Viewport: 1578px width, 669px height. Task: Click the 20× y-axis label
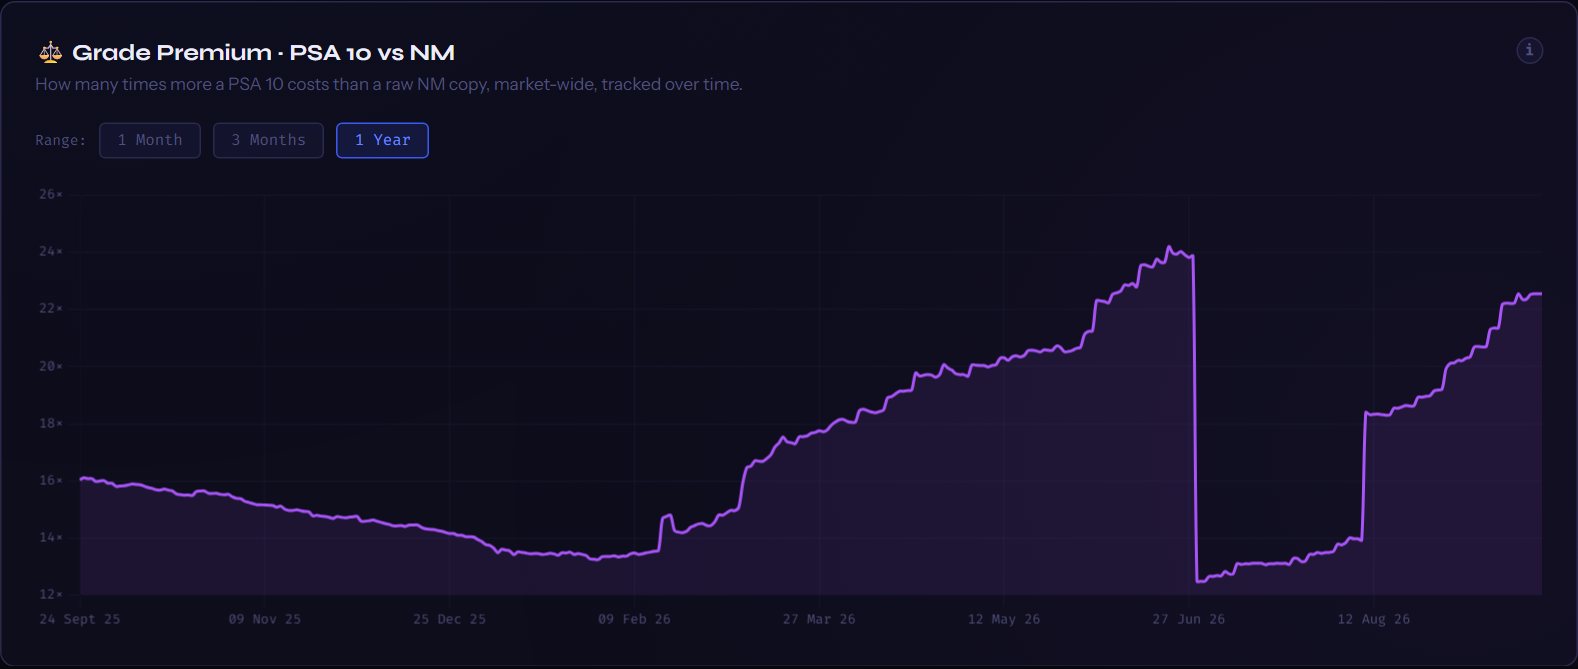click(51, 366)
